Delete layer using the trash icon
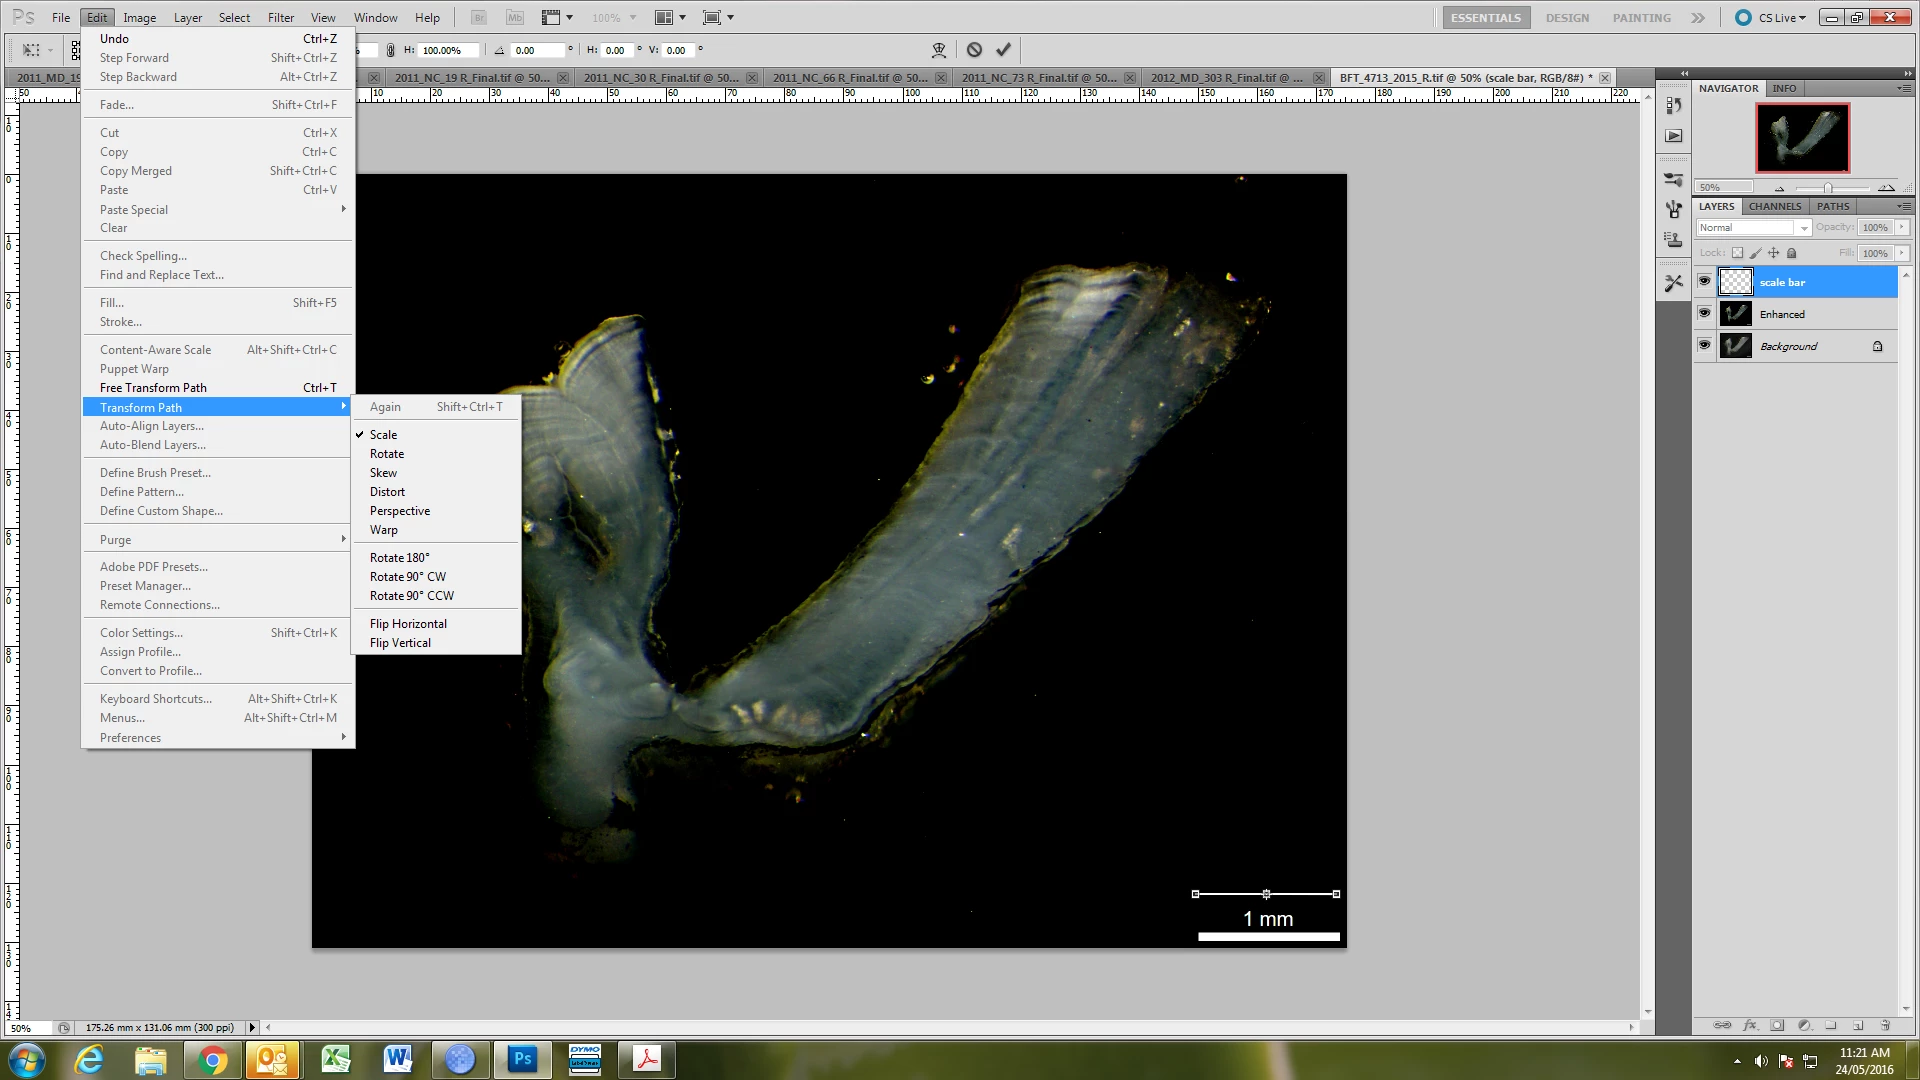 point(1885,1025)
